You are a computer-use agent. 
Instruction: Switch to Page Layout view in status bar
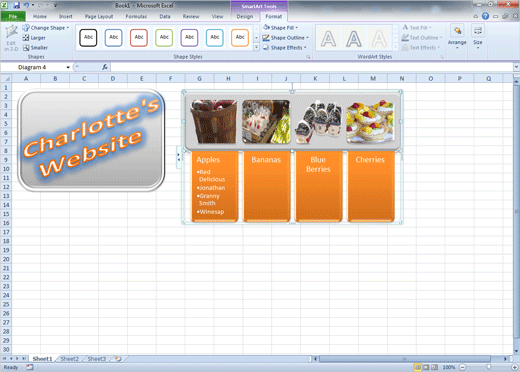[x=426, y=367]
